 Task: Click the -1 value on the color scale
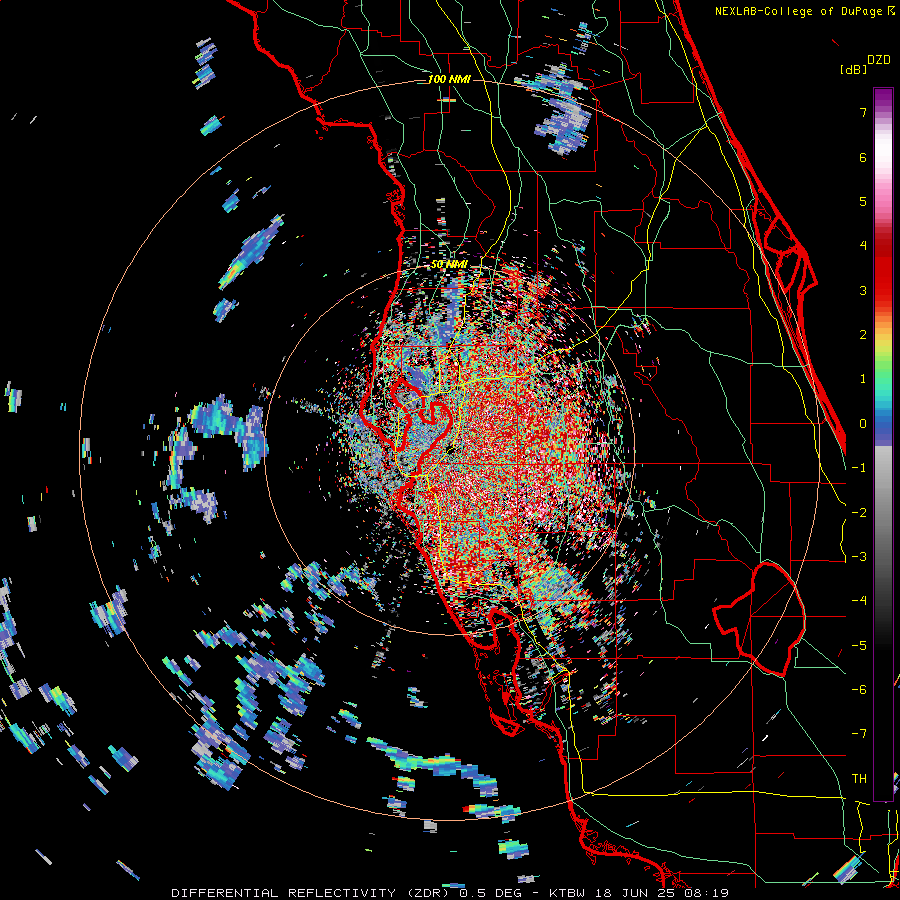pos(859,468)
